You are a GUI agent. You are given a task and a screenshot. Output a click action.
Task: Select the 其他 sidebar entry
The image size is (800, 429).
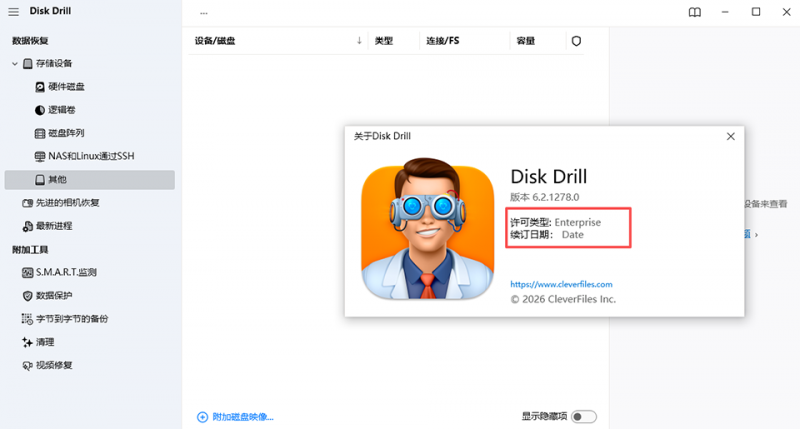(x=90, y=180)
